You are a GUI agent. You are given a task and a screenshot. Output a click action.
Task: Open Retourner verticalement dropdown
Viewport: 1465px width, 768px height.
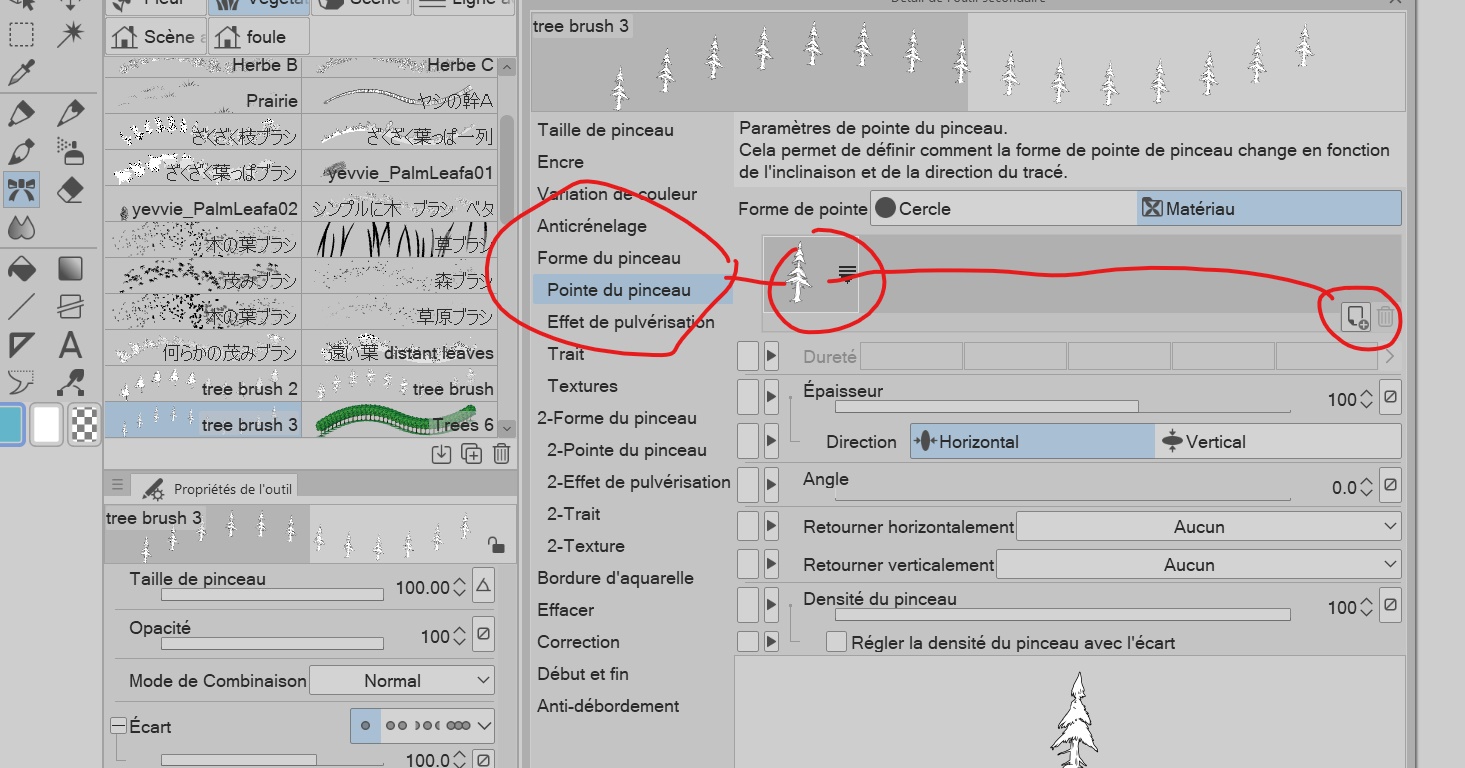click(x=1198, y=565)
